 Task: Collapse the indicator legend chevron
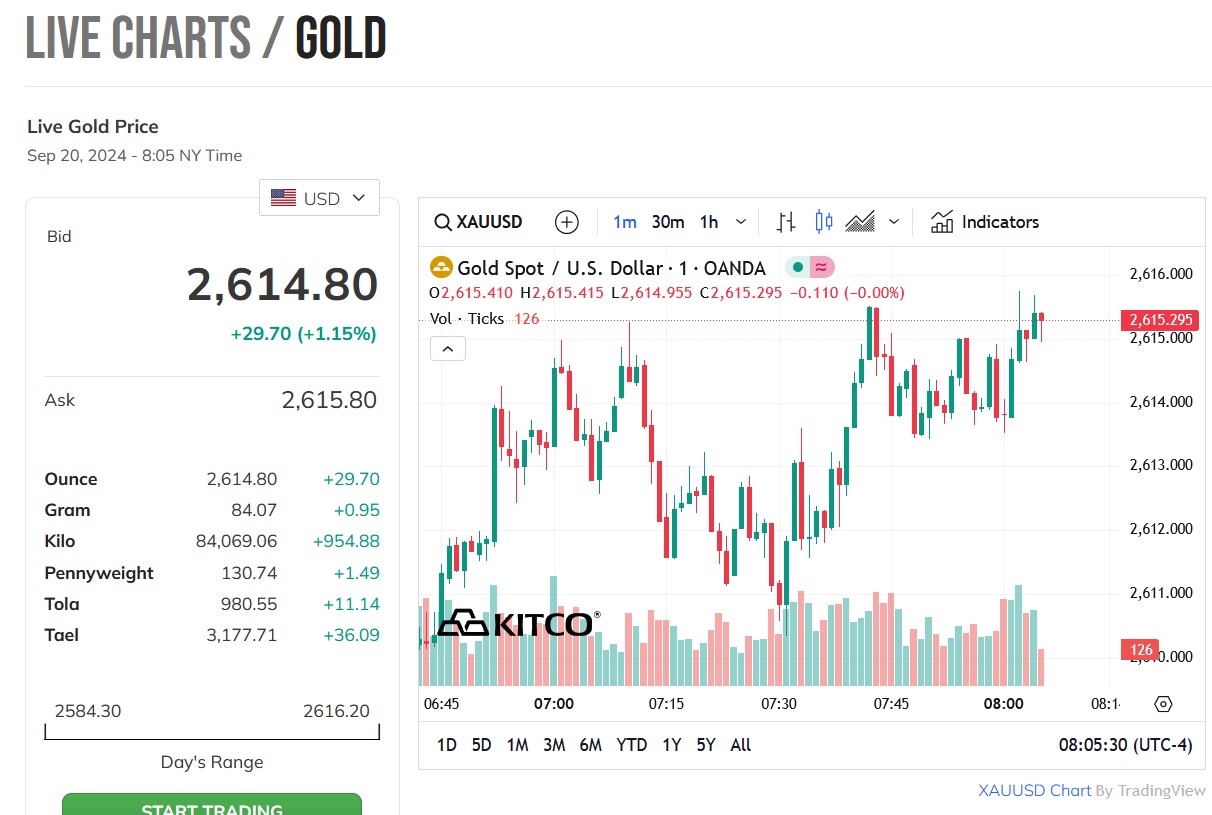click(x=447, y=348)
